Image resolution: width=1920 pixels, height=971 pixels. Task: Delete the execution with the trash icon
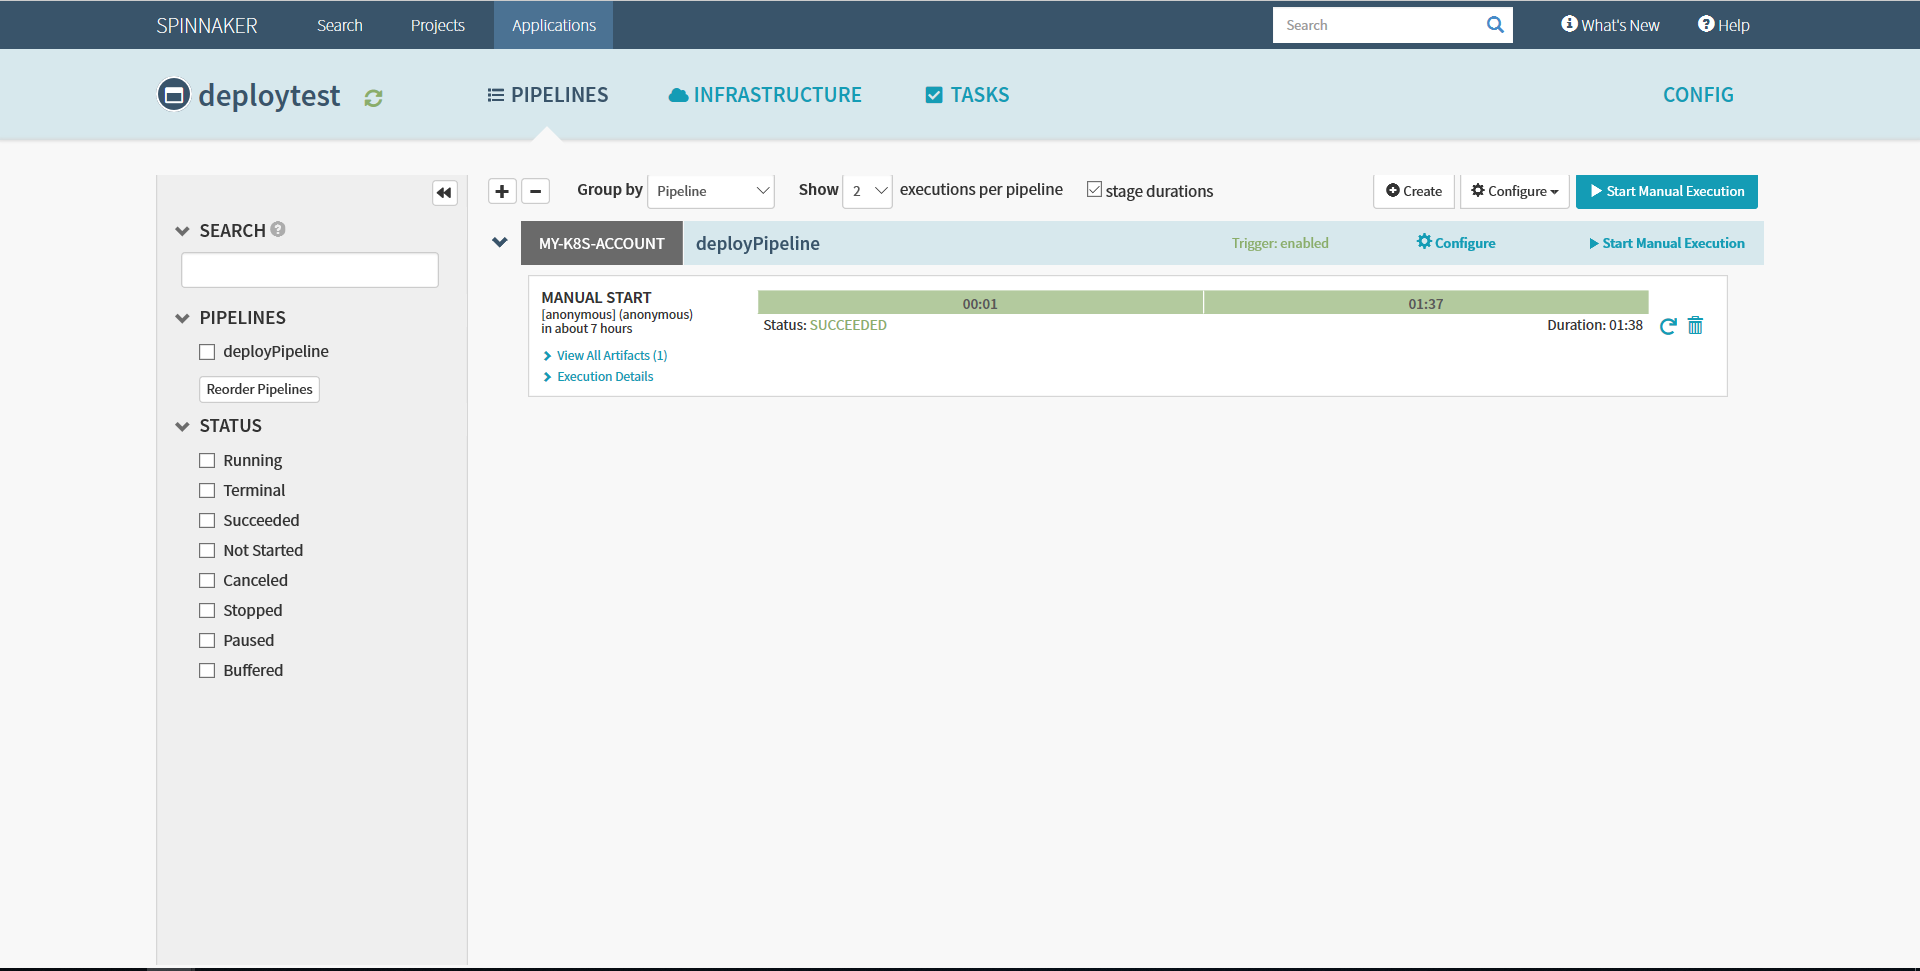1695,325
